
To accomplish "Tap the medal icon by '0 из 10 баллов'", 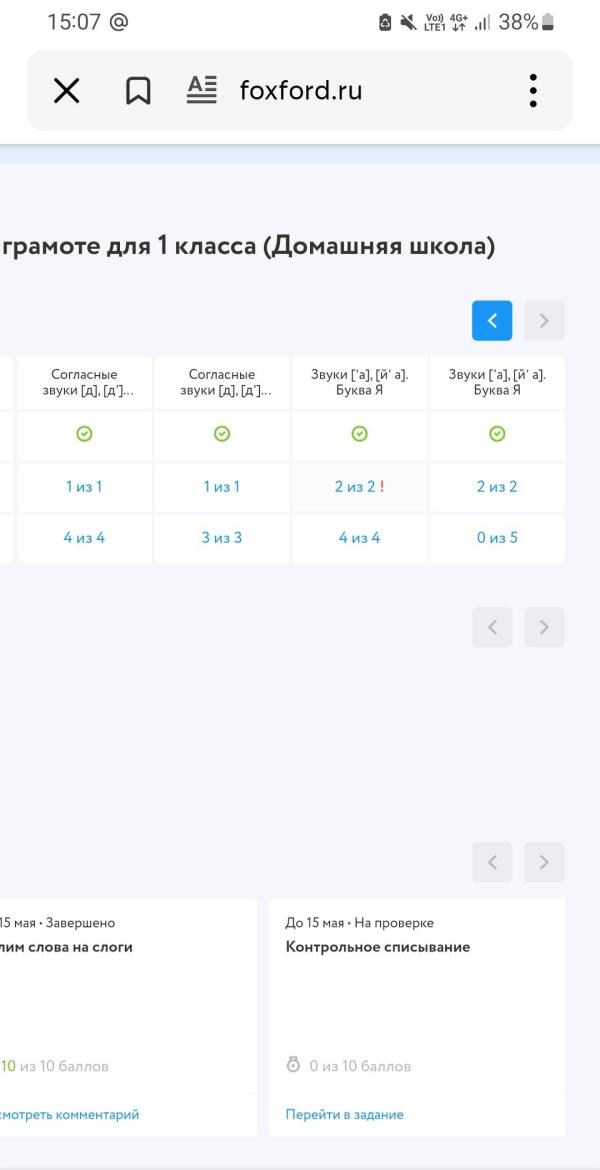I will pyautogui.click(x=293, y=1066).
